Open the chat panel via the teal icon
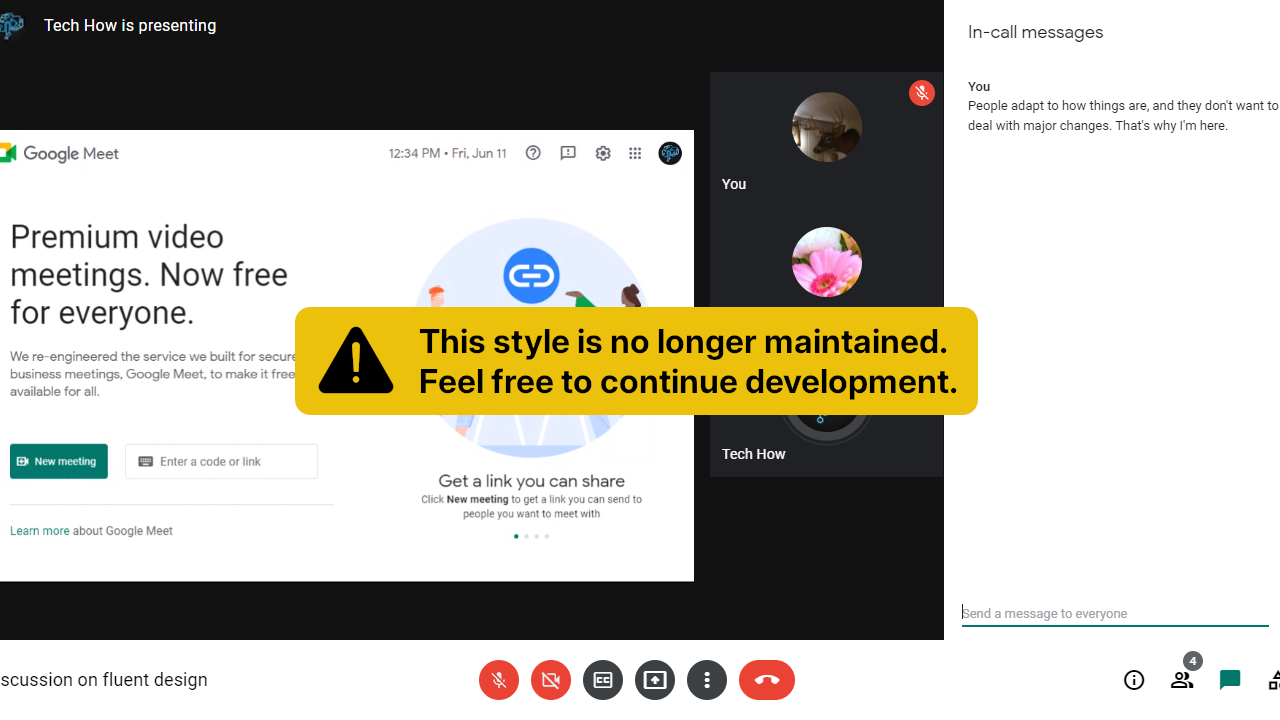This screenshot has width=1280, height=720. pyautogui.click(x=1229, y=680)
